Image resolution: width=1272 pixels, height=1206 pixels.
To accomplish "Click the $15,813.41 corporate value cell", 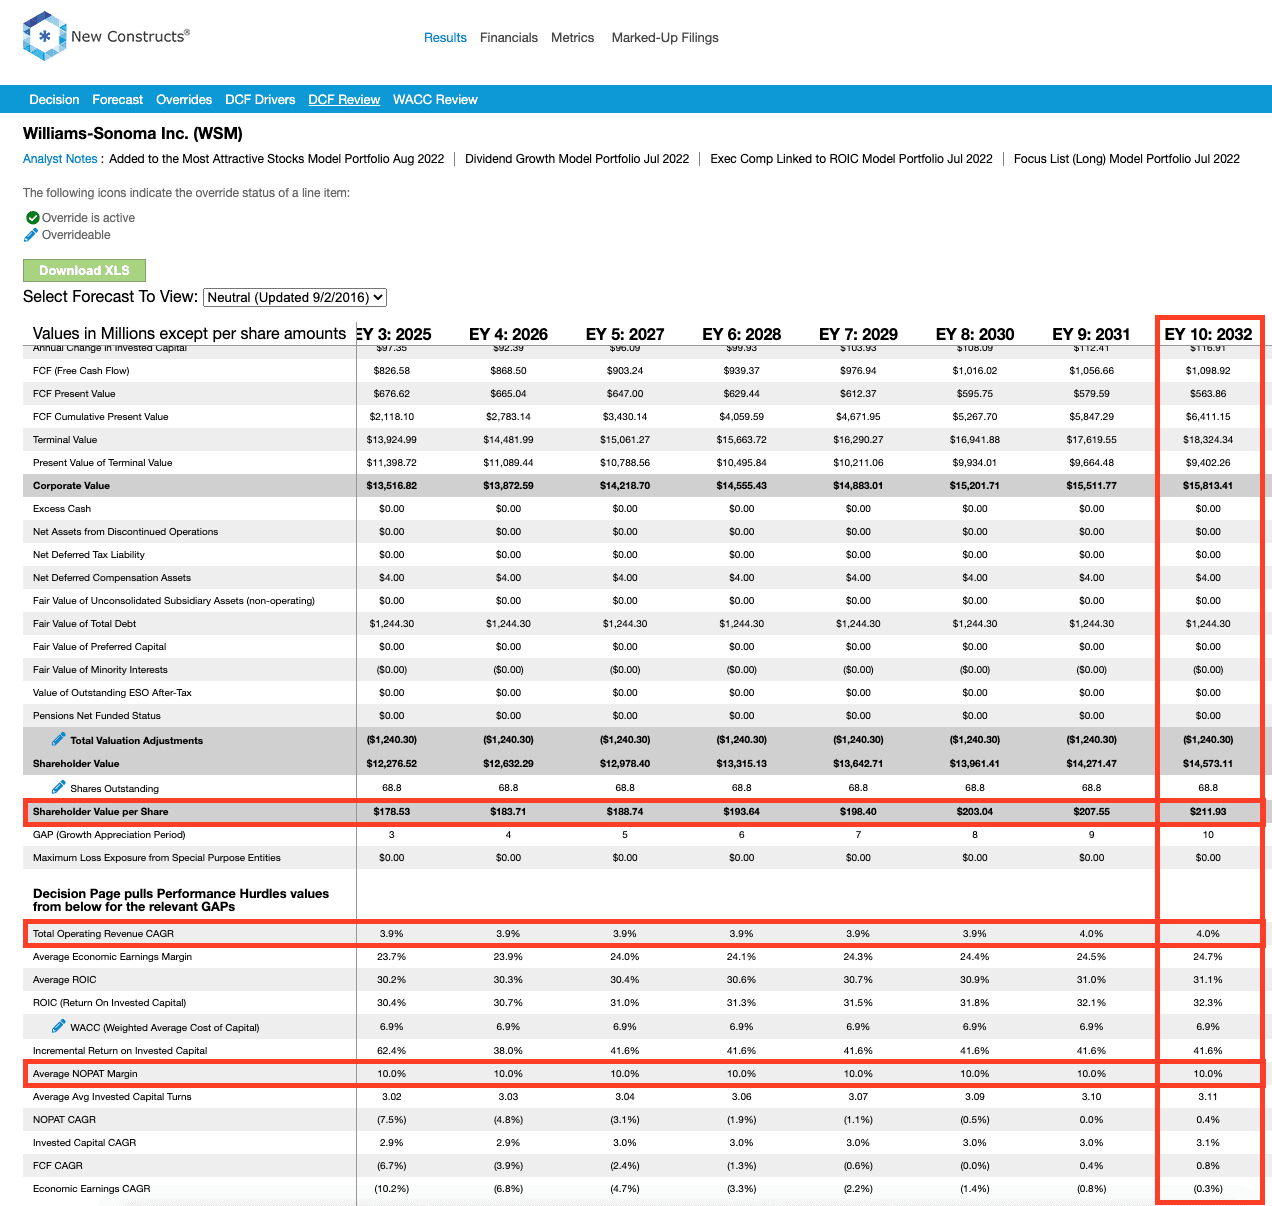I will click(x=1208, y=486).
